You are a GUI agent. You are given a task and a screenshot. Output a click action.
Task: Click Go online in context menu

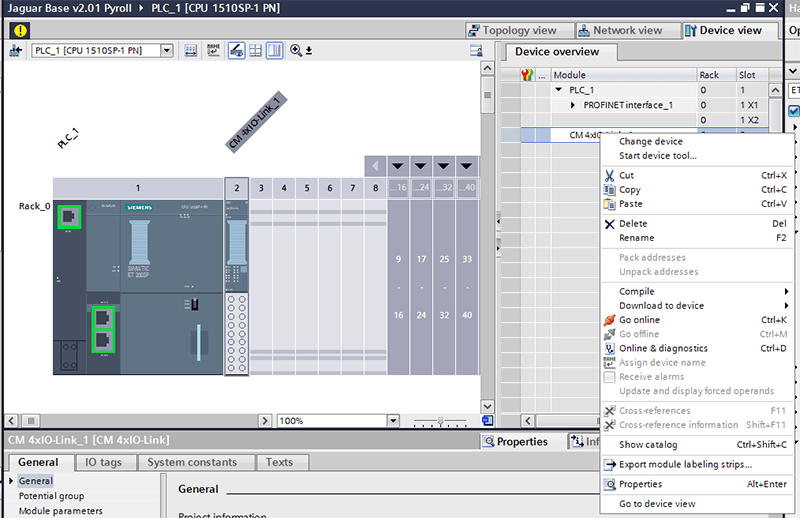click(697, 320)
